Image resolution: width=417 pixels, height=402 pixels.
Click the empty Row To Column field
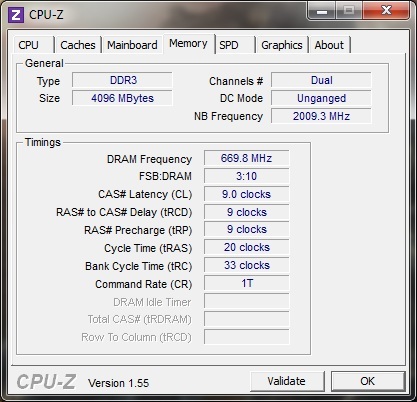click(x=247, y=337)
